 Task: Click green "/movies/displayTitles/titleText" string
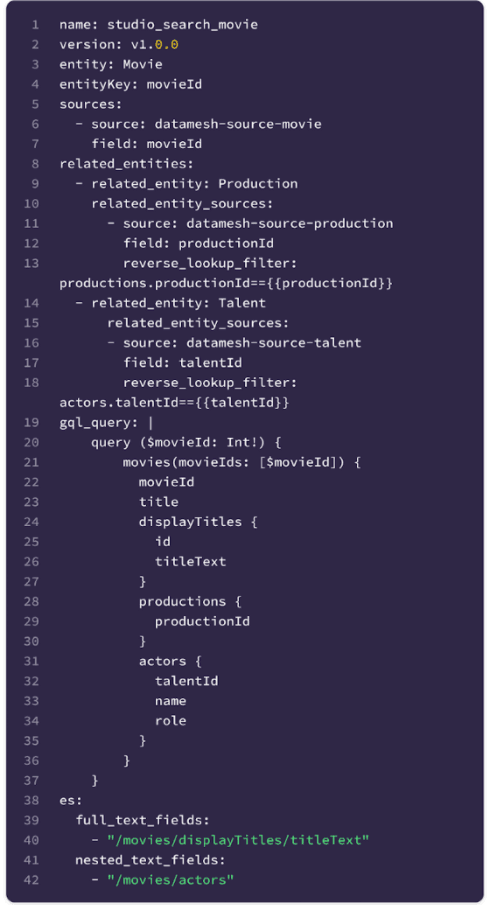click(238, 840)
